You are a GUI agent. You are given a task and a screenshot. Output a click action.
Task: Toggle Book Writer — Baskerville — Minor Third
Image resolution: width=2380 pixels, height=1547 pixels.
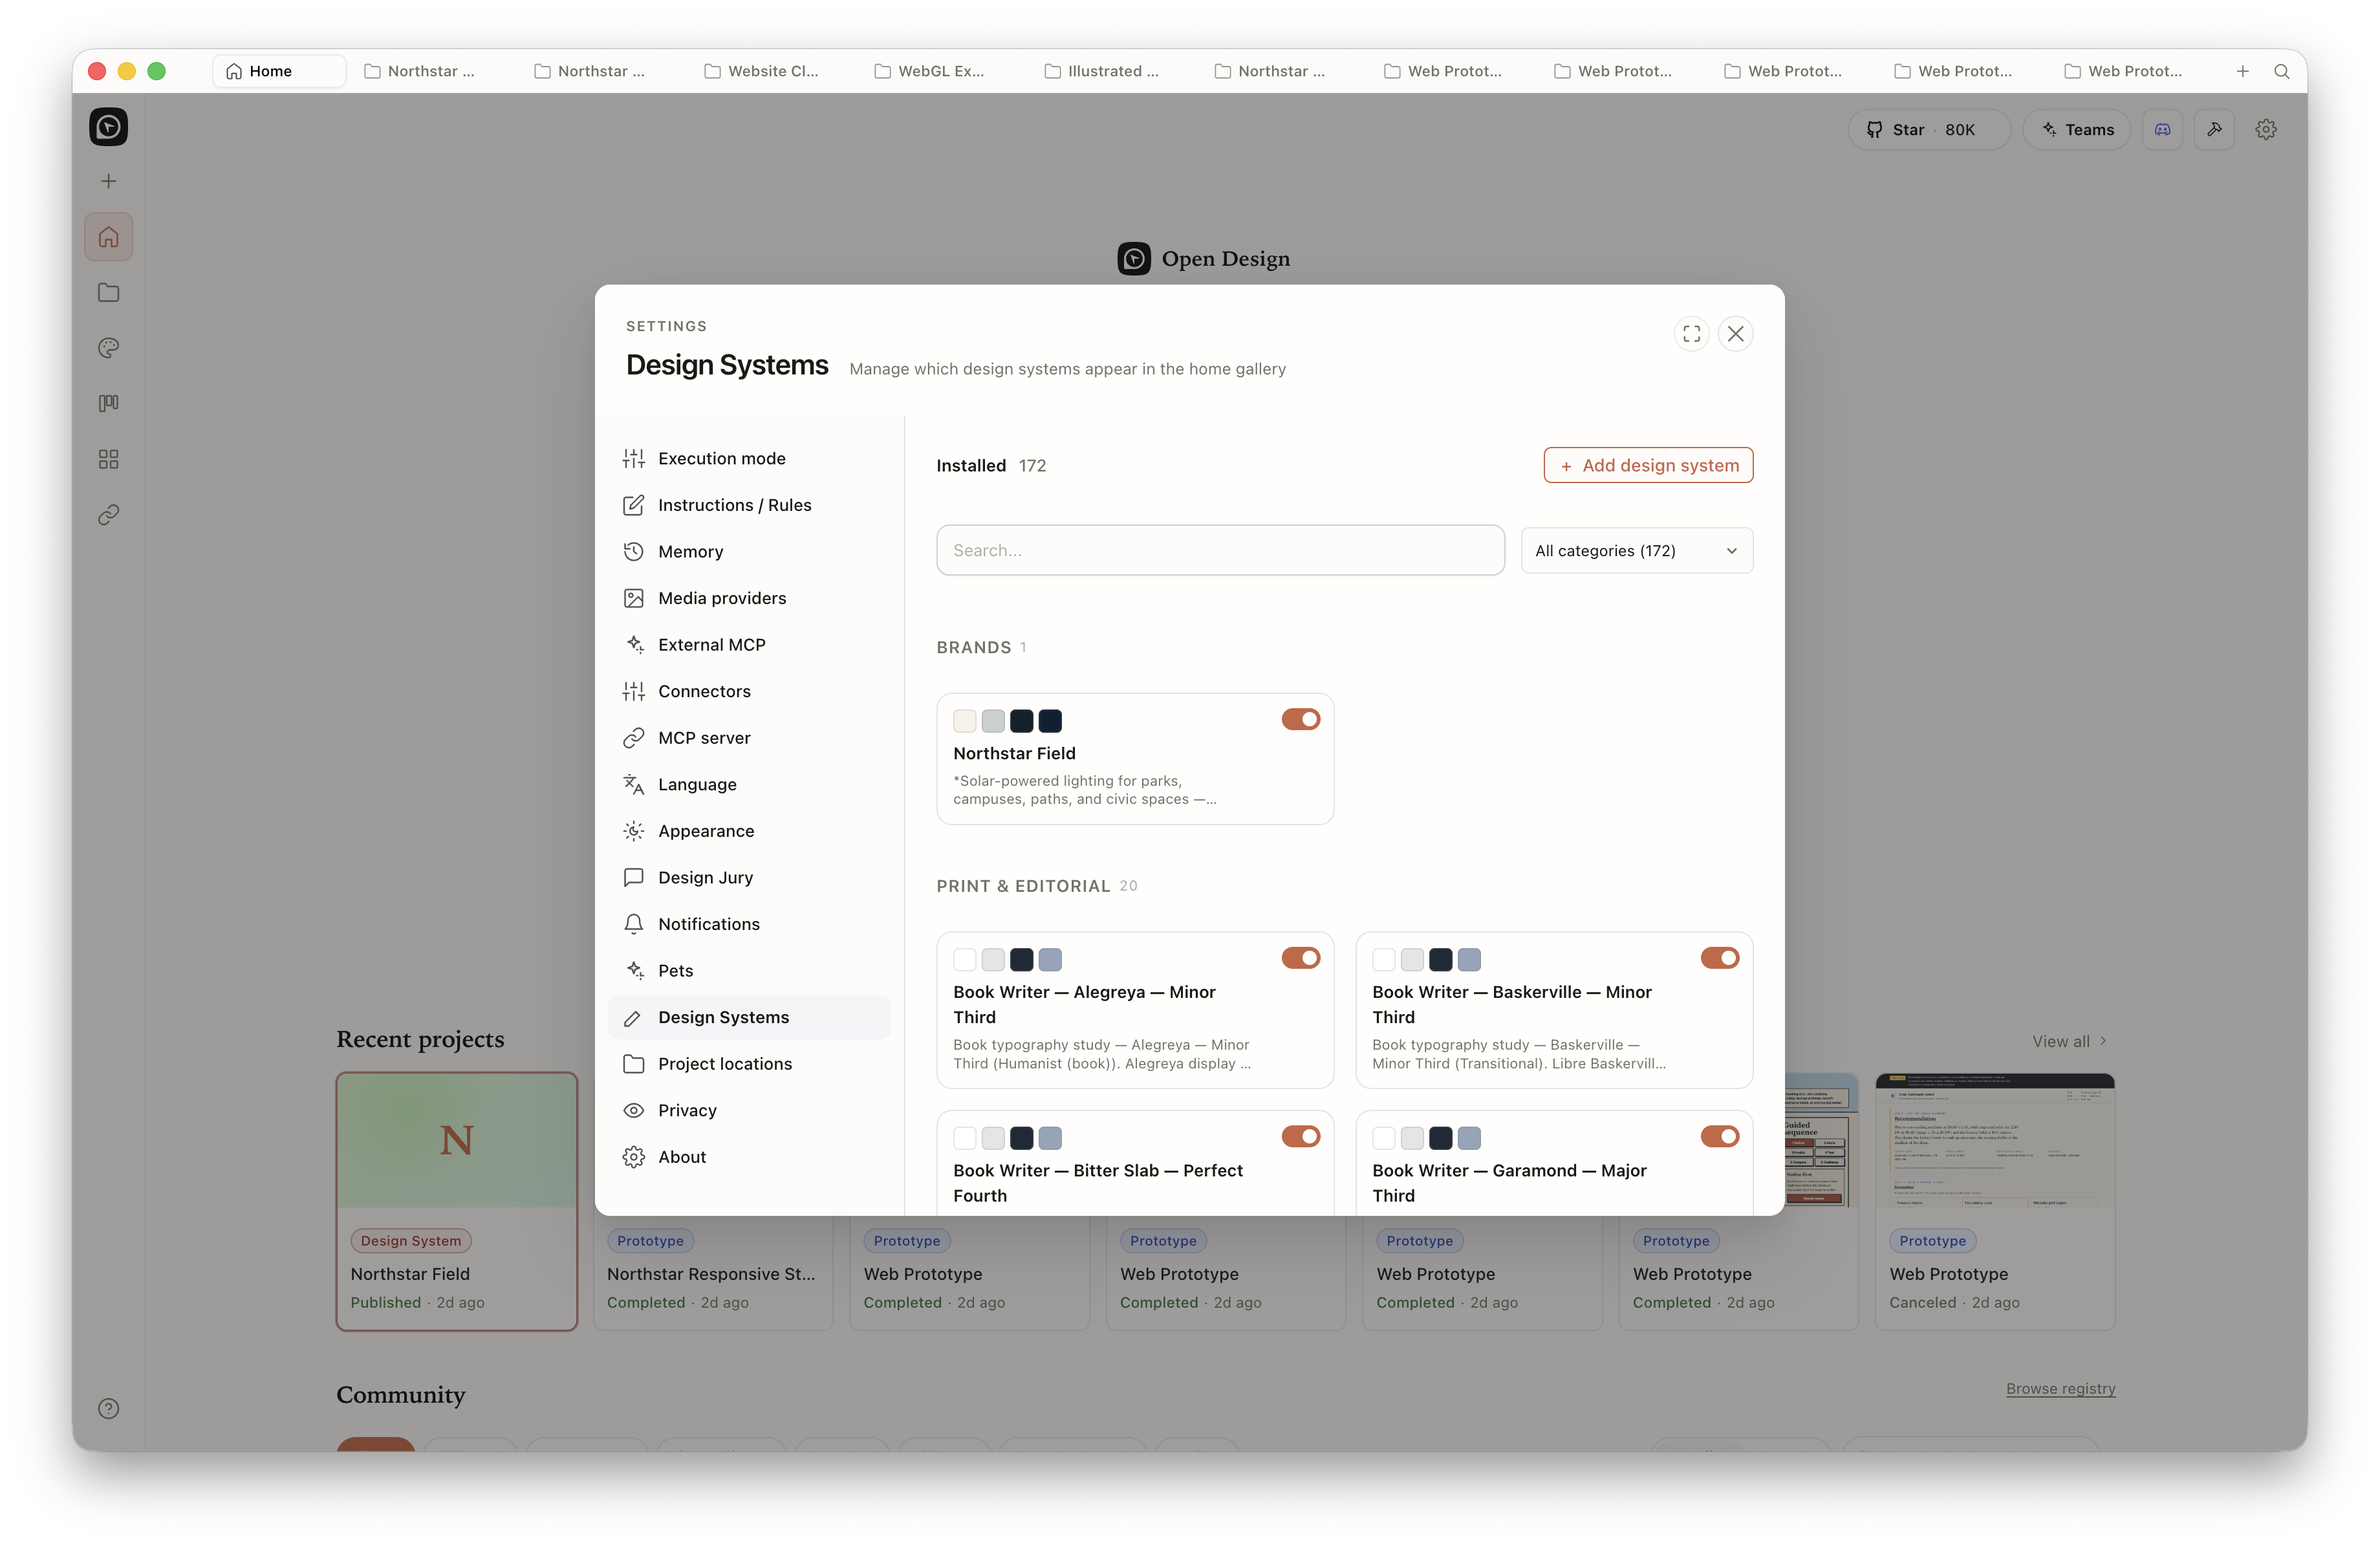1719,958
